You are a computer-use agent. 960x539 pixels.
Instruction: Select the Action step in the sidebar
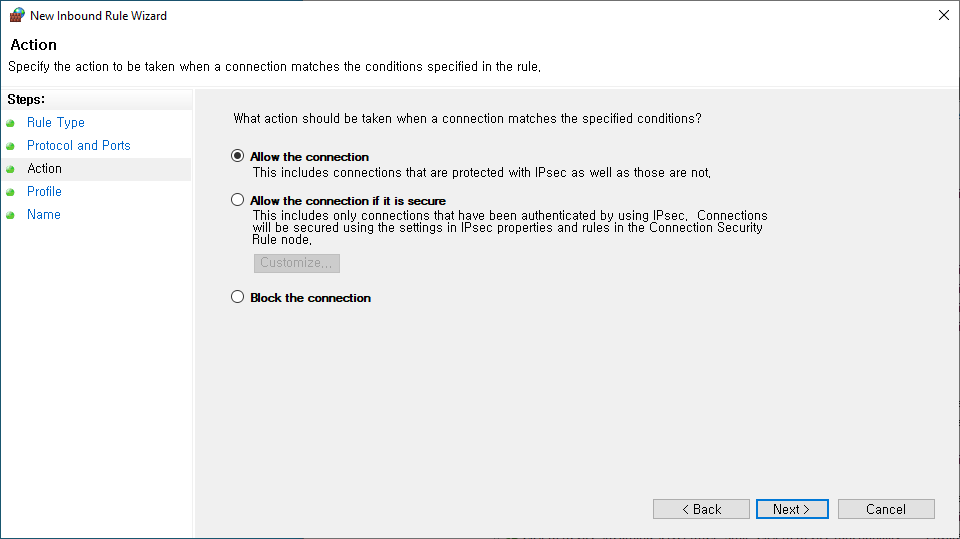pos(45,169)
